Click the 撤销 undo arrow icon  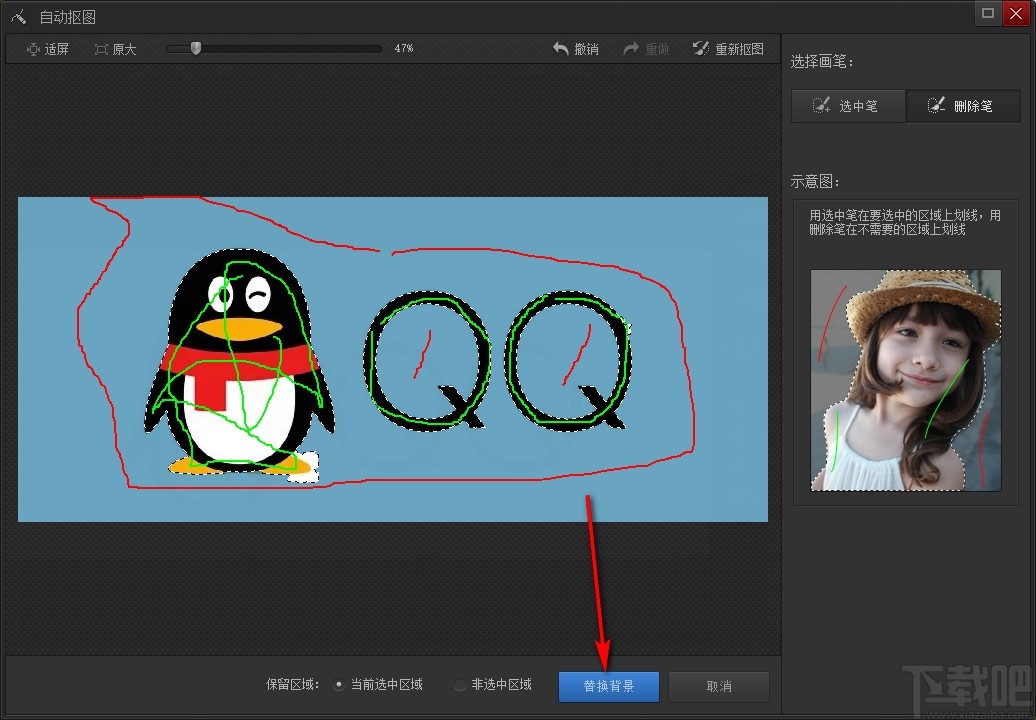(x=560, y=49)
